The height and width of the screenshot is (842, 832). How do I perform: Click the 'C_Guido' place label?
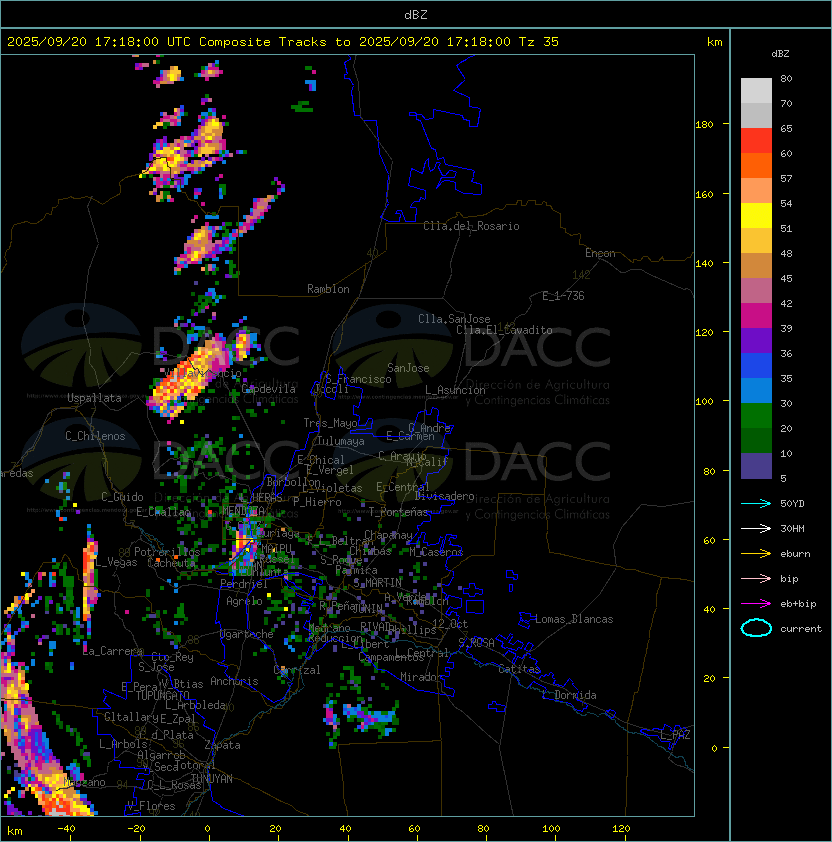tap(122, 497)
